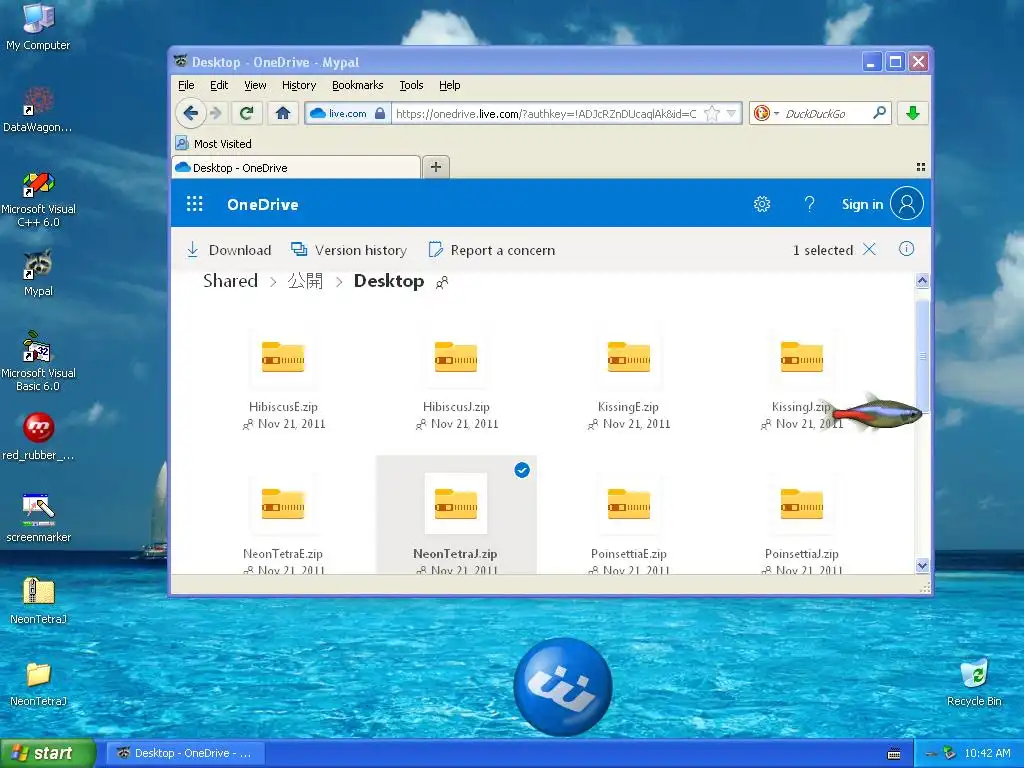1024x768 pixels.
Task: Go to the 公開 breadcrumb folder
Action: (305, 281)
